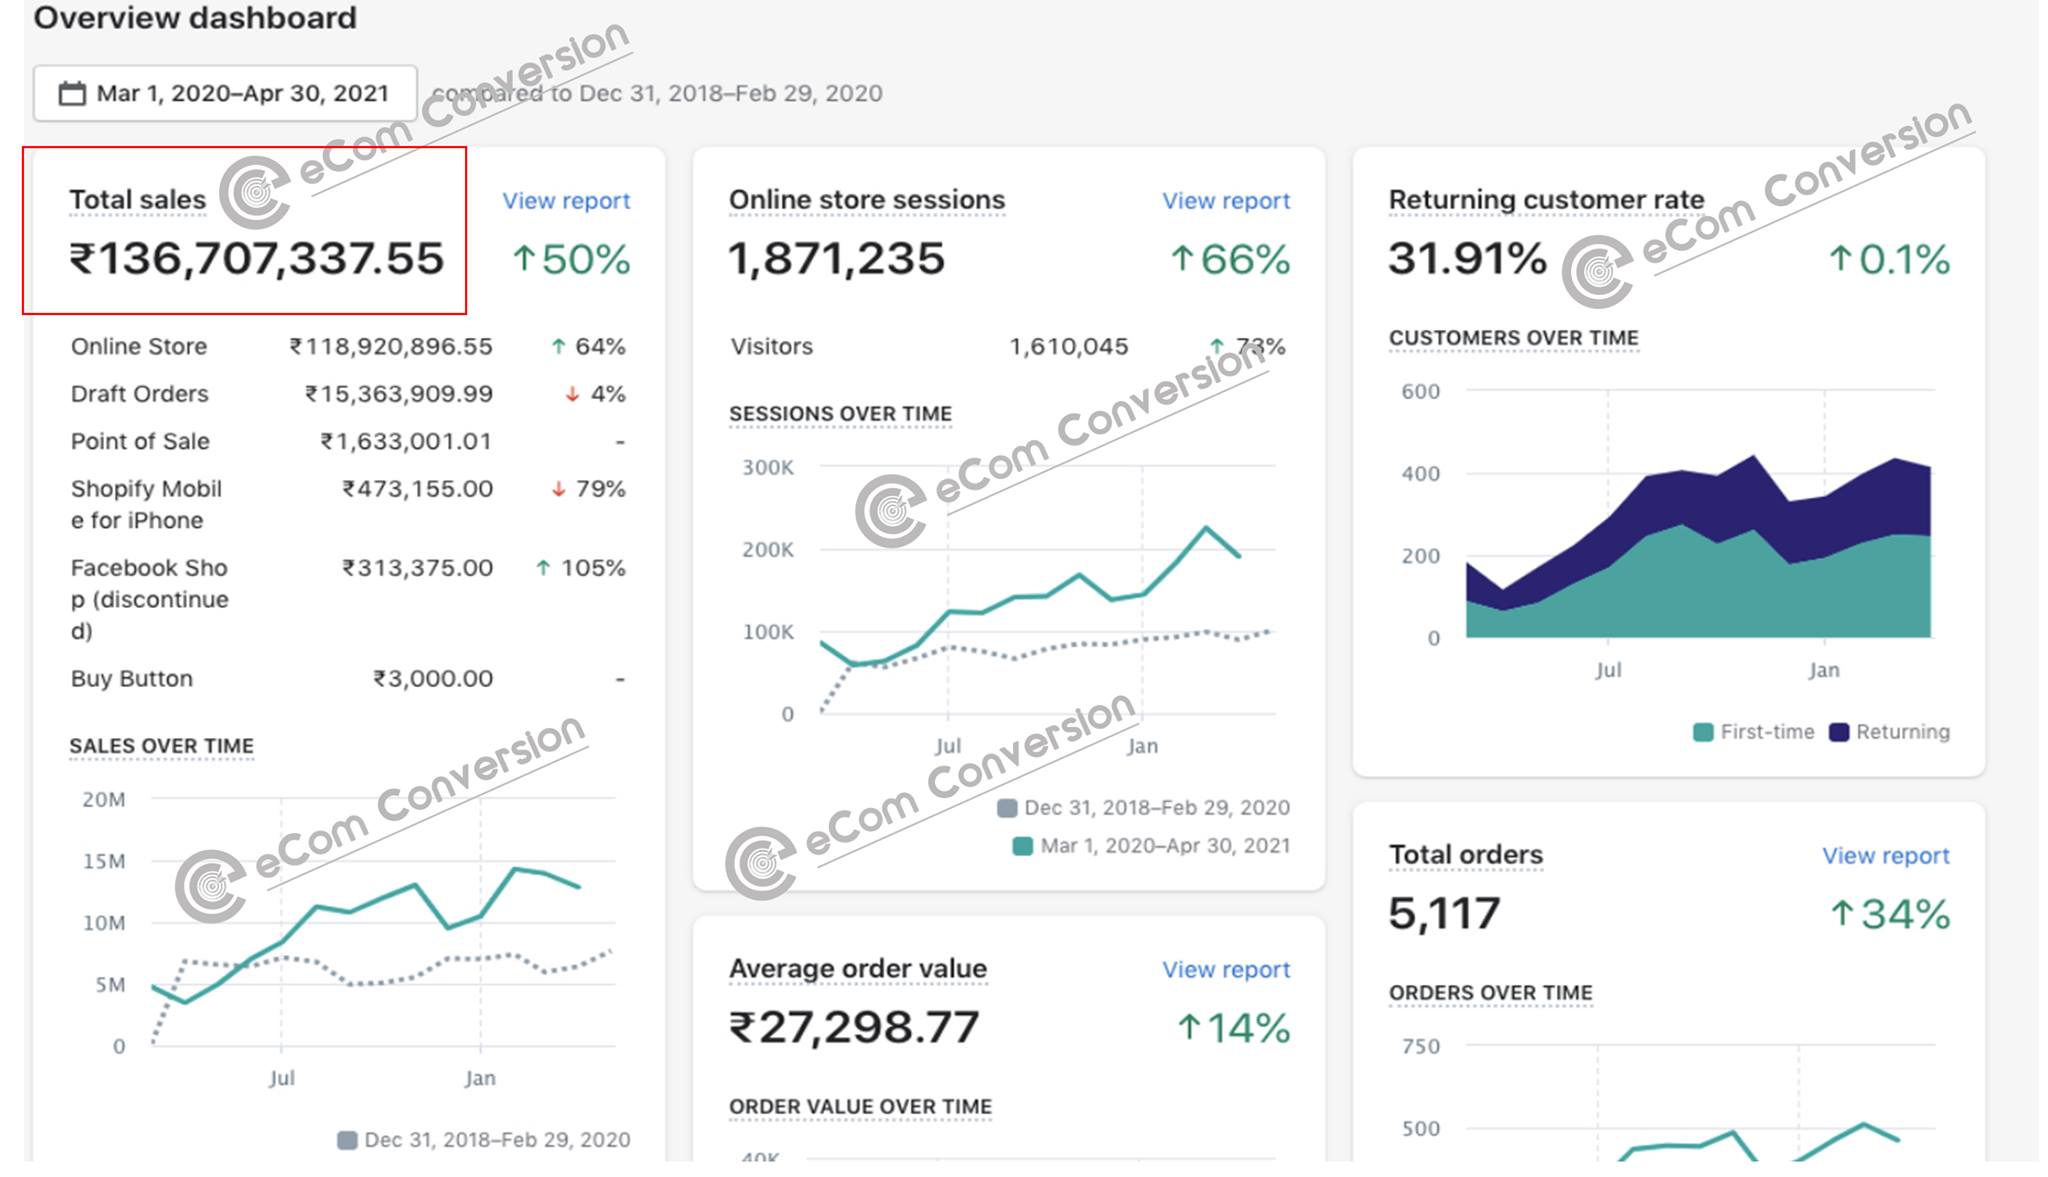The image size is (2048, 1177).
Task: Select the Facebook Shop (discontinued) row label
Action: pyautogui.click(x=150, y=599)
